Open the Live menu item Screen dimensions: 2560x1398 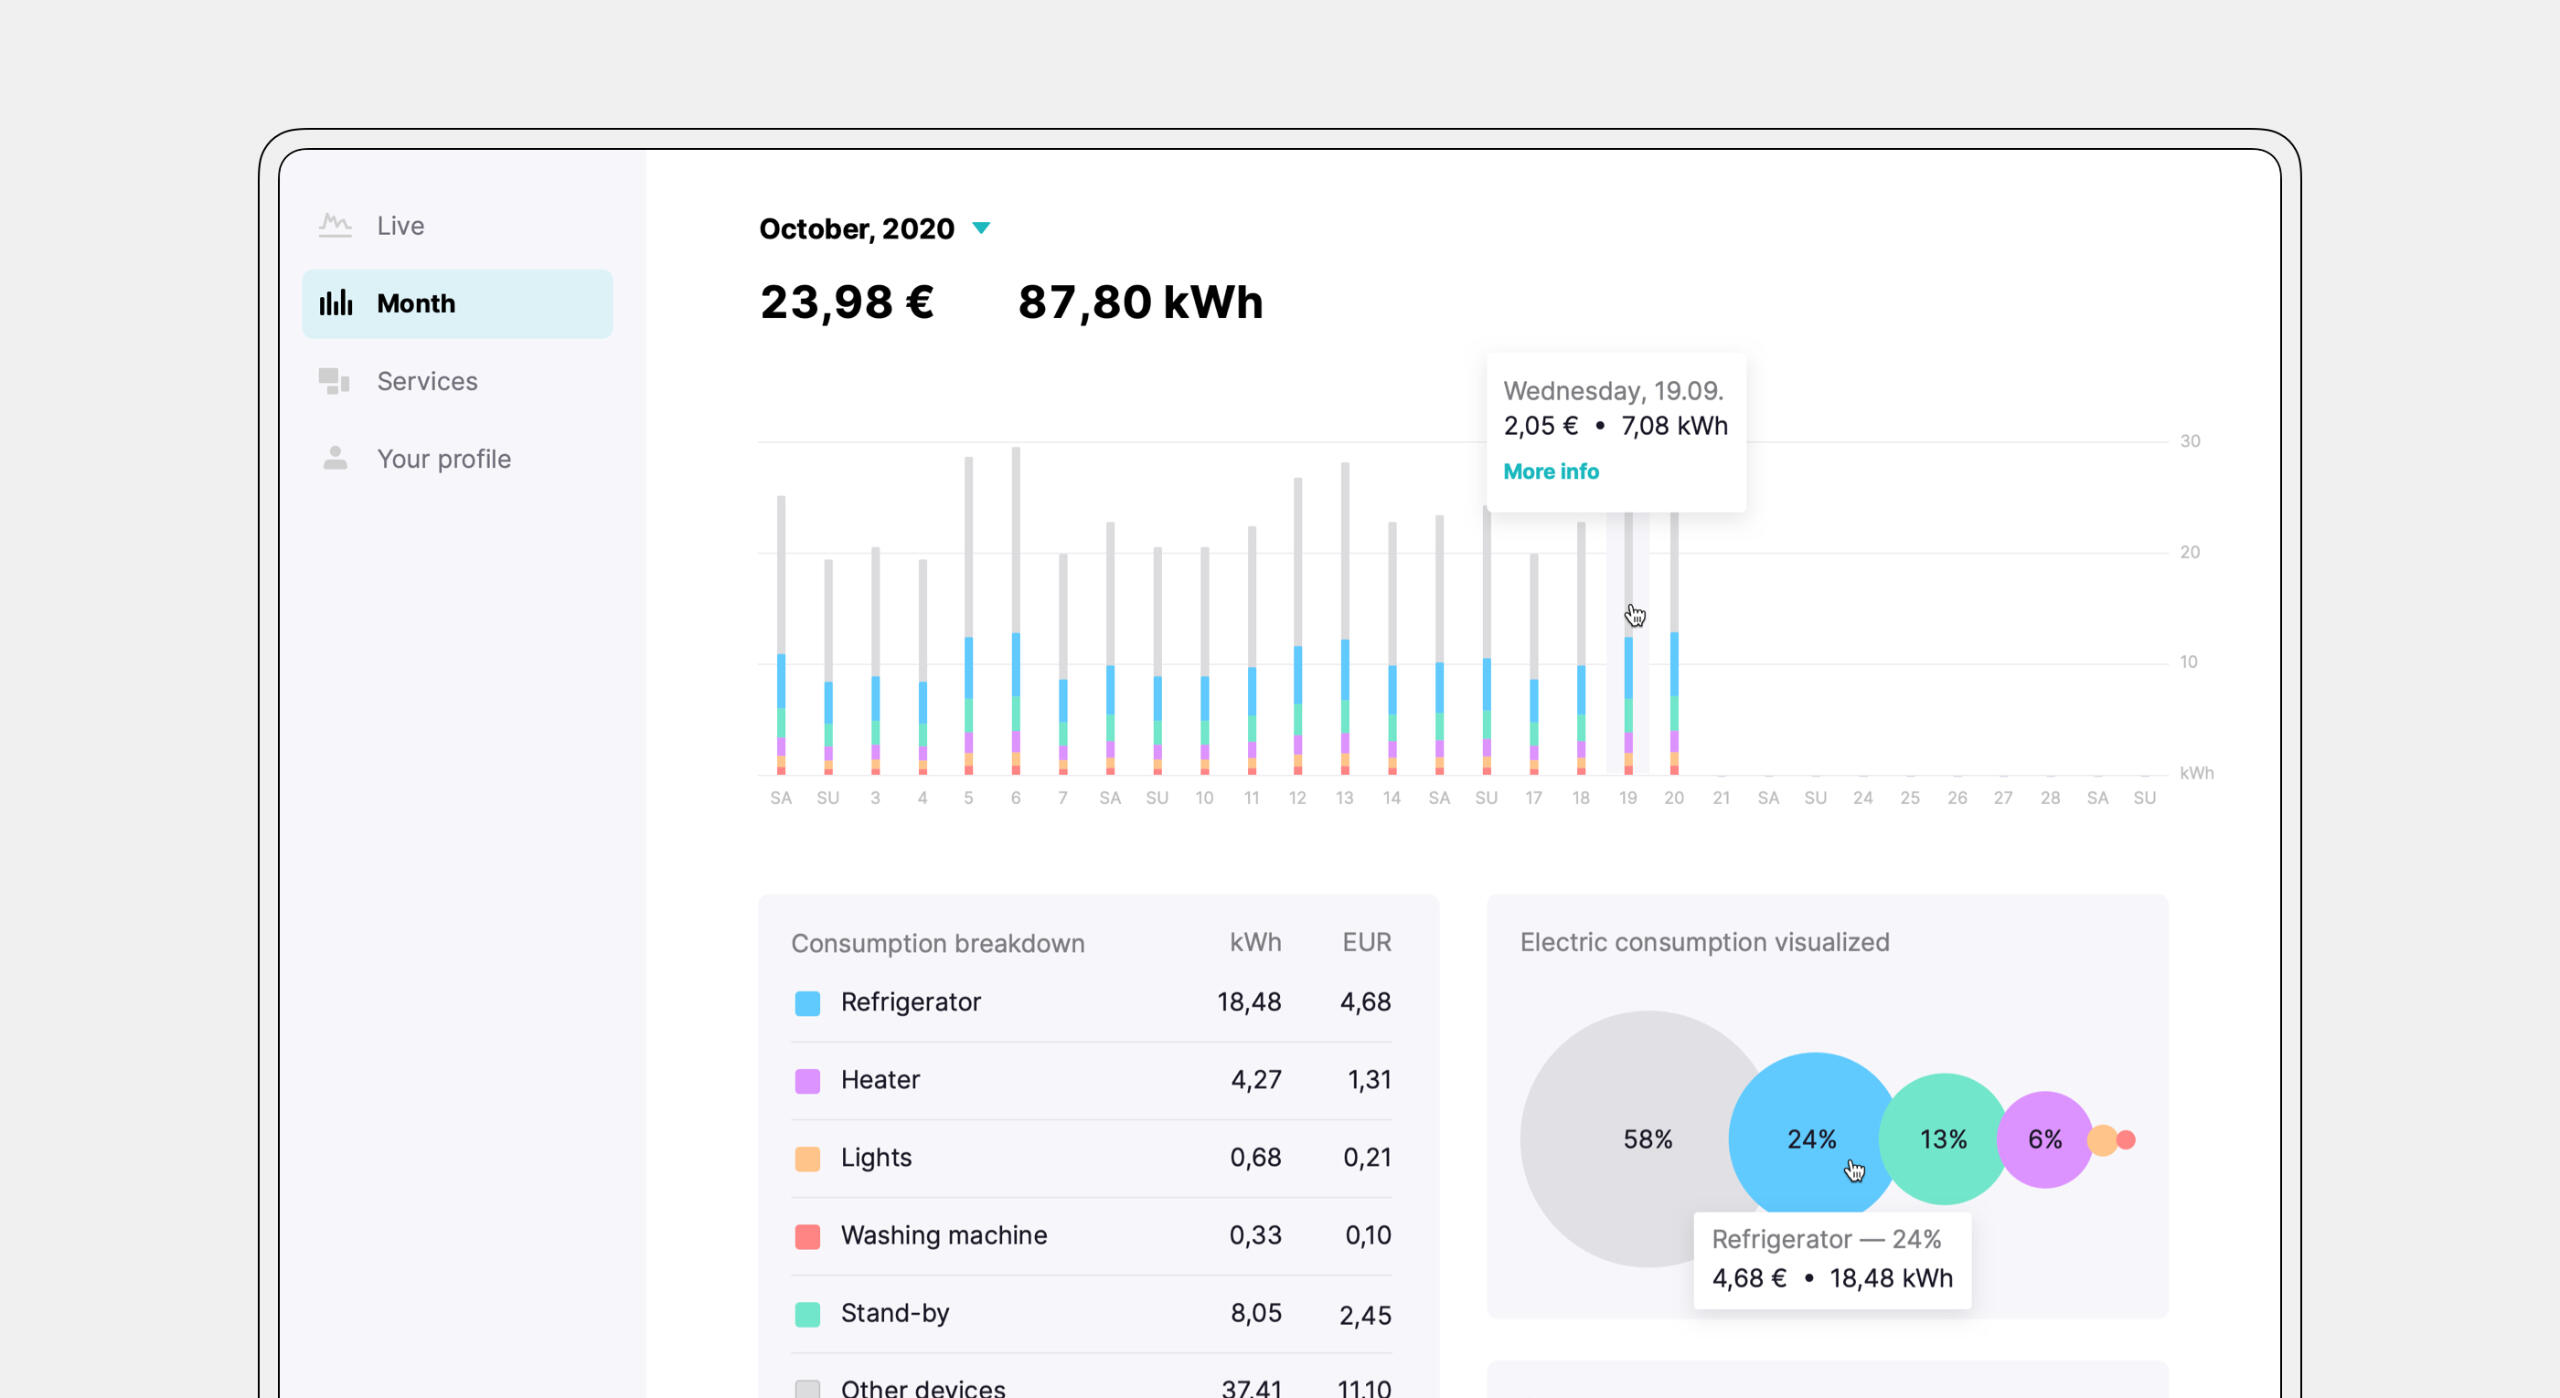pos(400,225)
